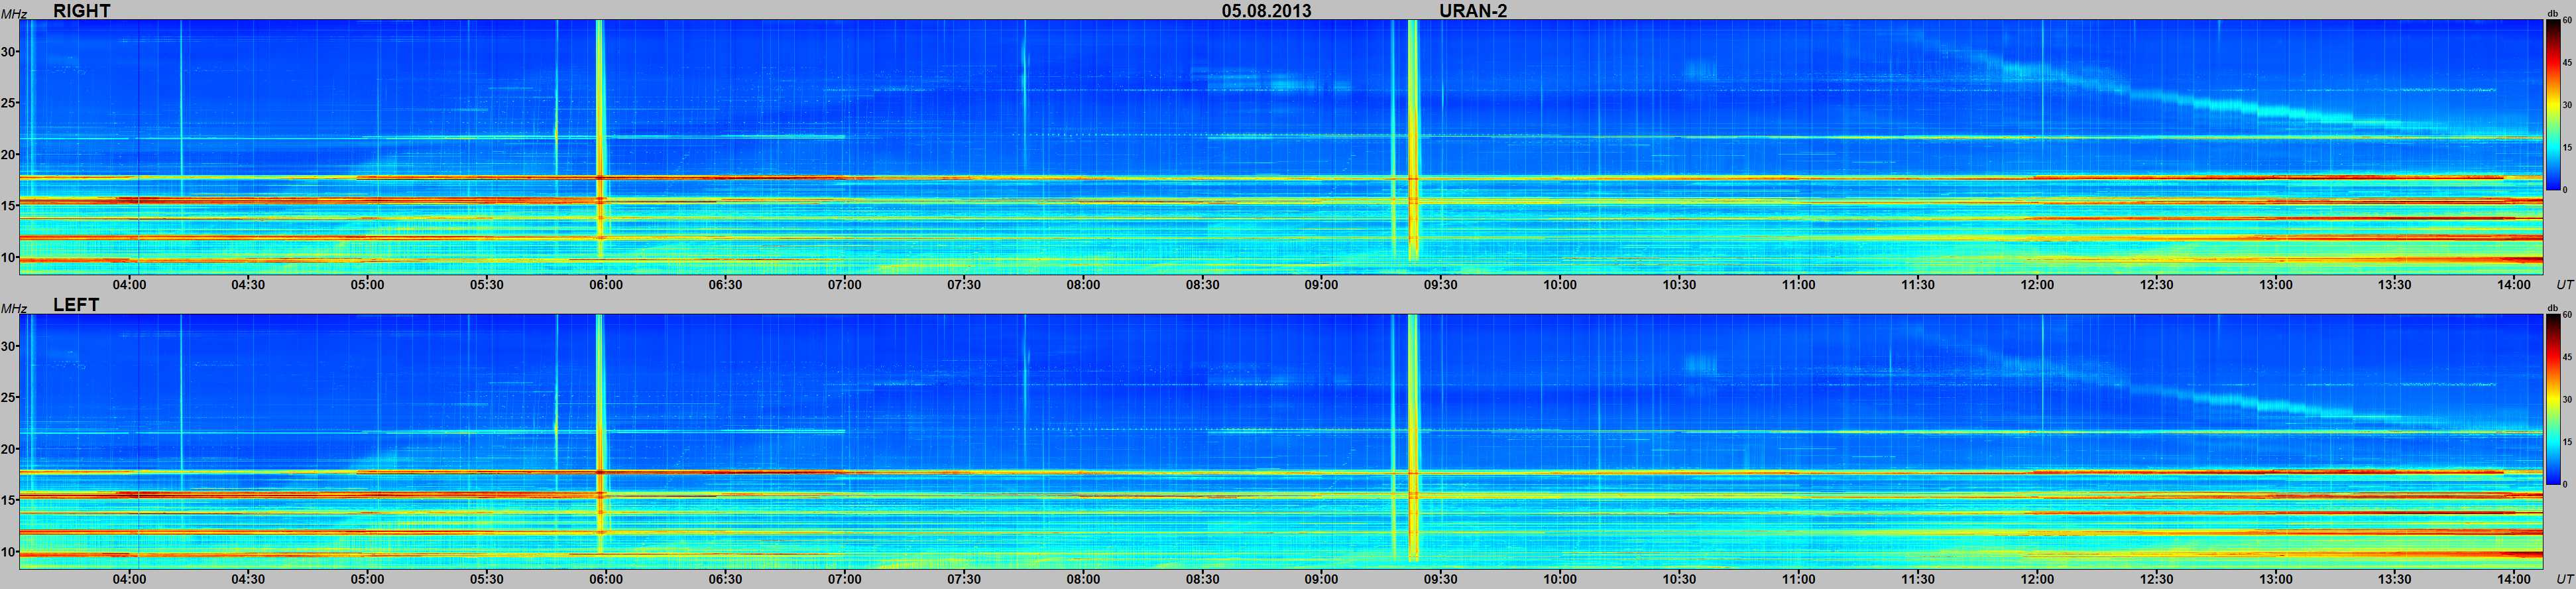
Task: Click the 15 MHz tick of LEFT panel
Action: pos(9,500)
